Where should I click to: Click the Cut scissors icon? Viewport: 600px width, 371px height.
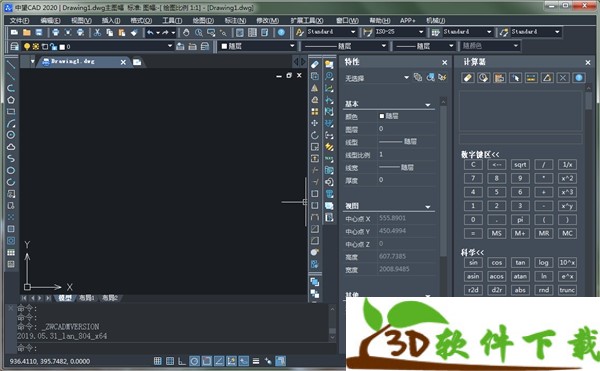(x=97, y=33)
